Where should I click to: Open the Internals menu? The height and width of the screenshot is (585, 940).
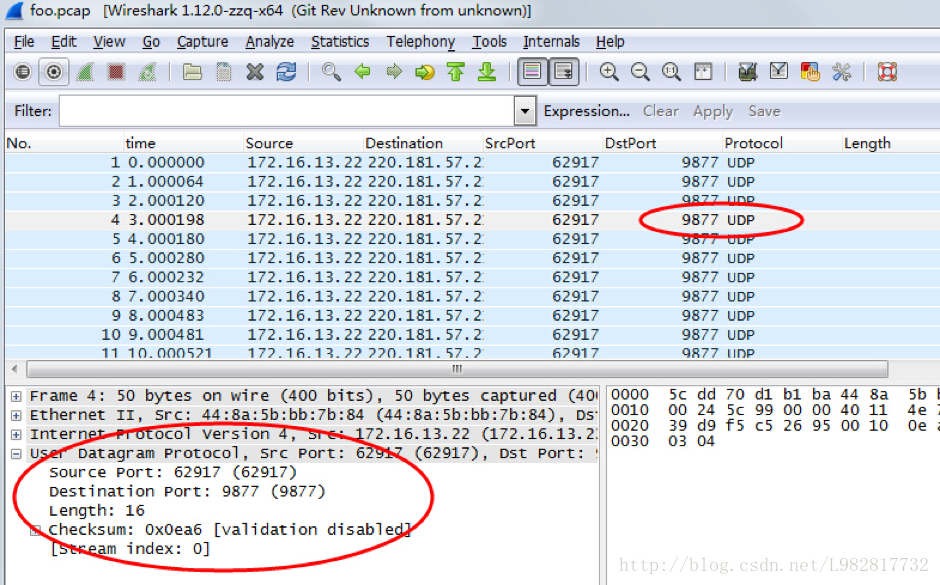(x=551, y=41)
